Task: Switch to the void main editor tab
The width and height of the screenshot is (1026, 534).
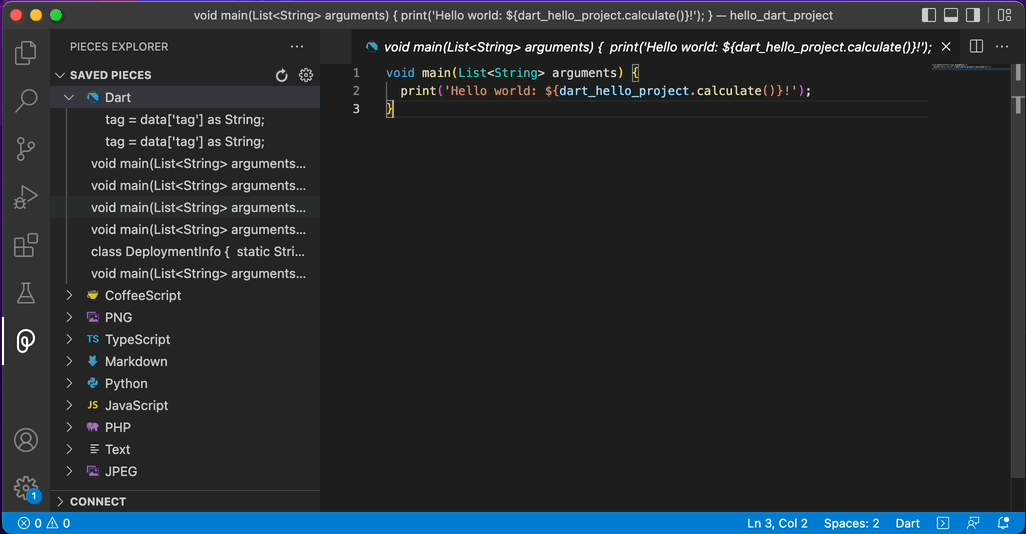Action: [657, 46]
